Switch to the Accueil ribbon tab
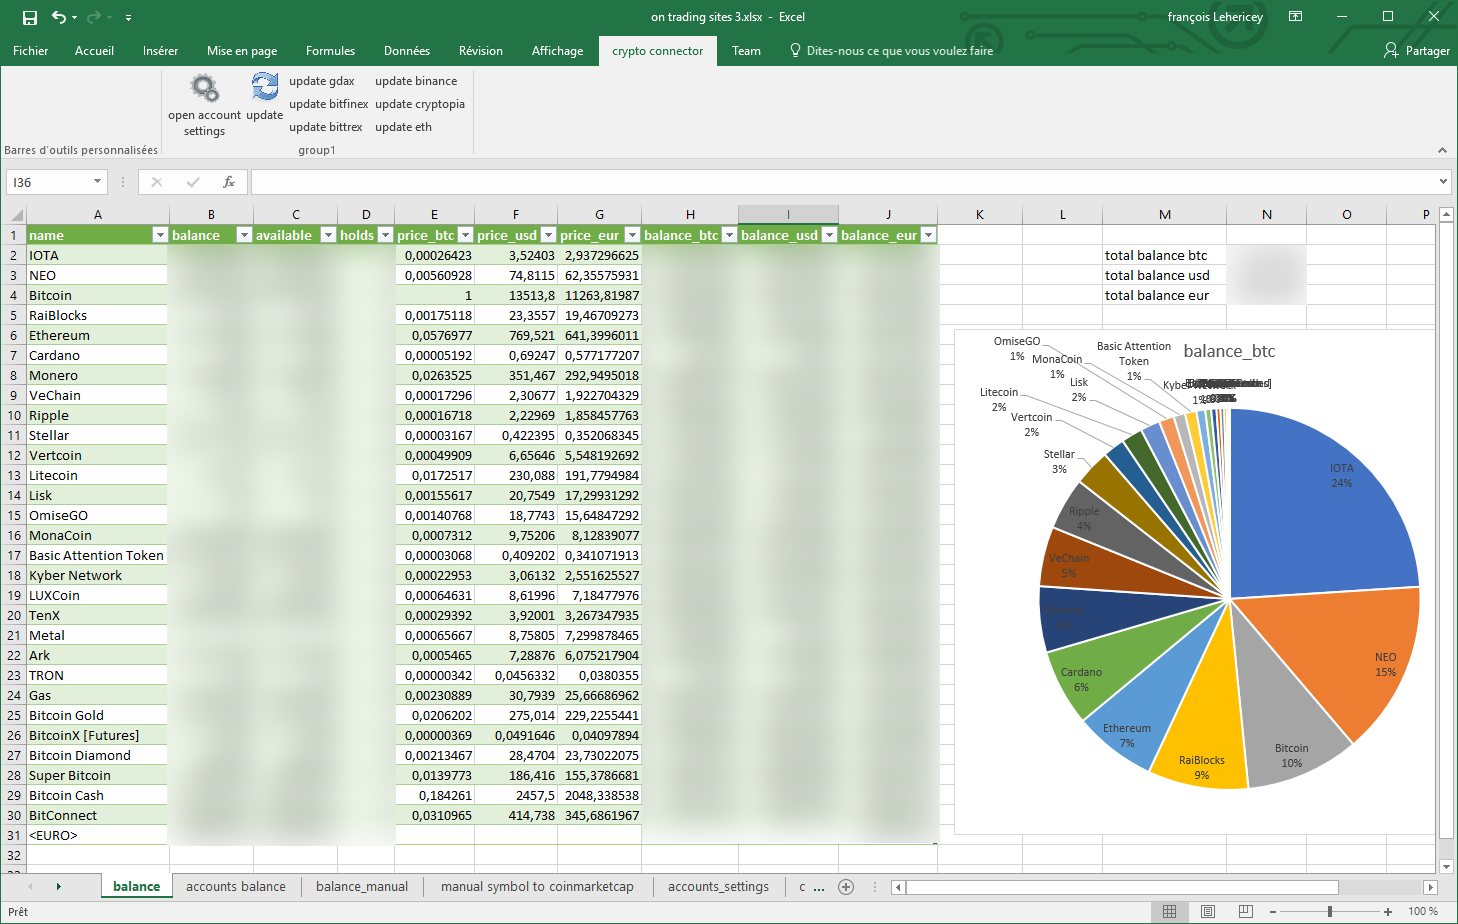The width and height of the screenshot is (1458, 924). tap(94, 51)
